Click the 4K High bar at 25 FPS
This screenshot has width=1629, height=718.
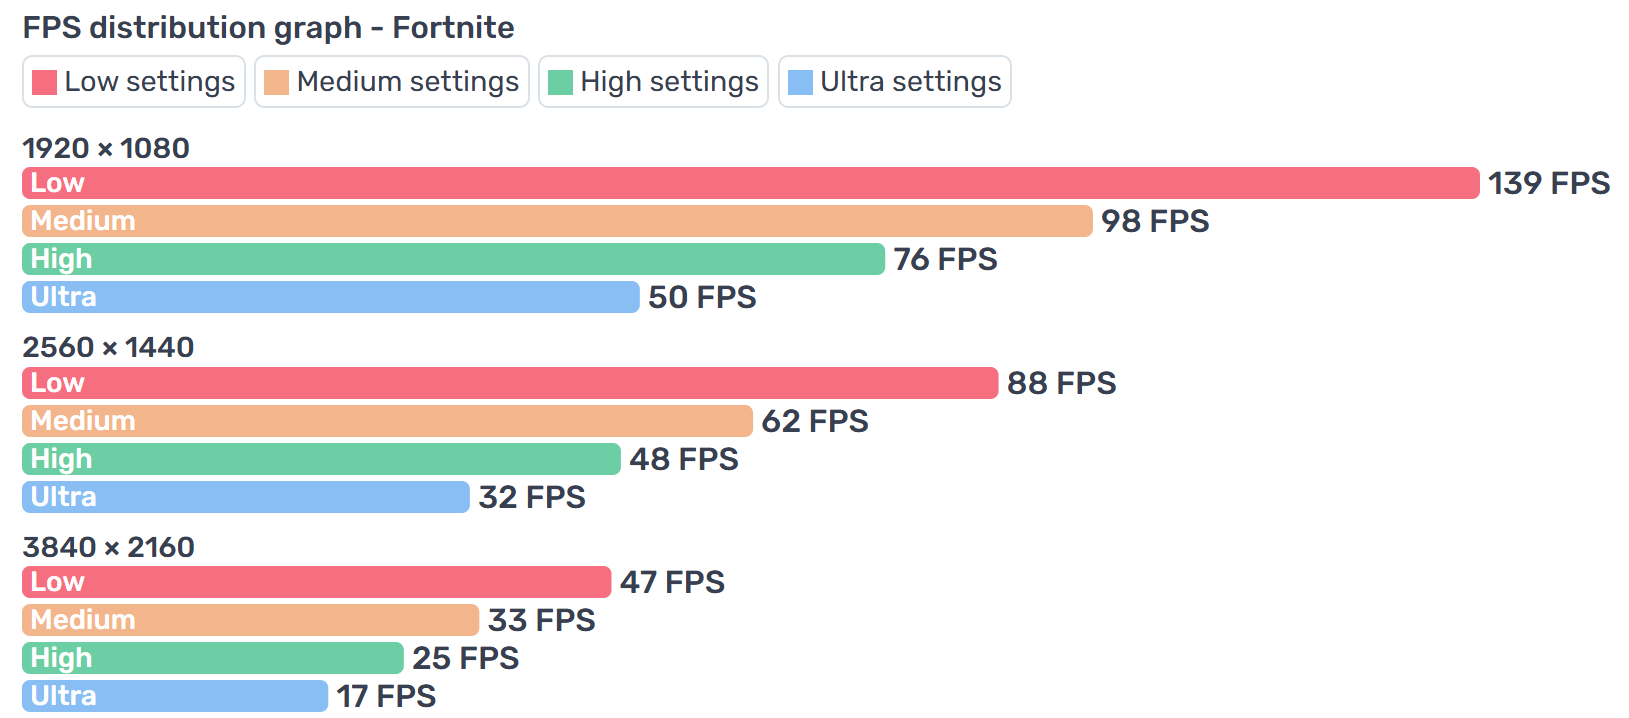[x=212, y=658]
